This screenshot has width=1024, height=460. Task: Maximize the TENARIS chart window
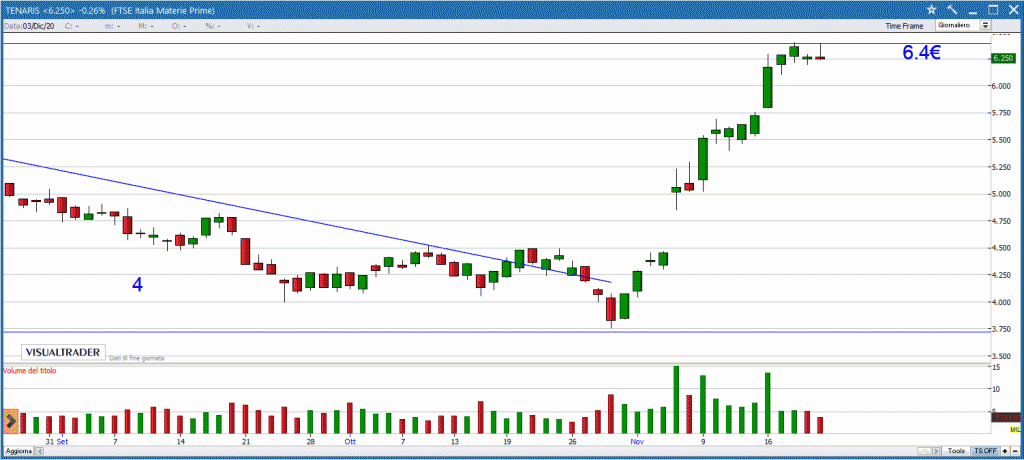pos(993,9)
